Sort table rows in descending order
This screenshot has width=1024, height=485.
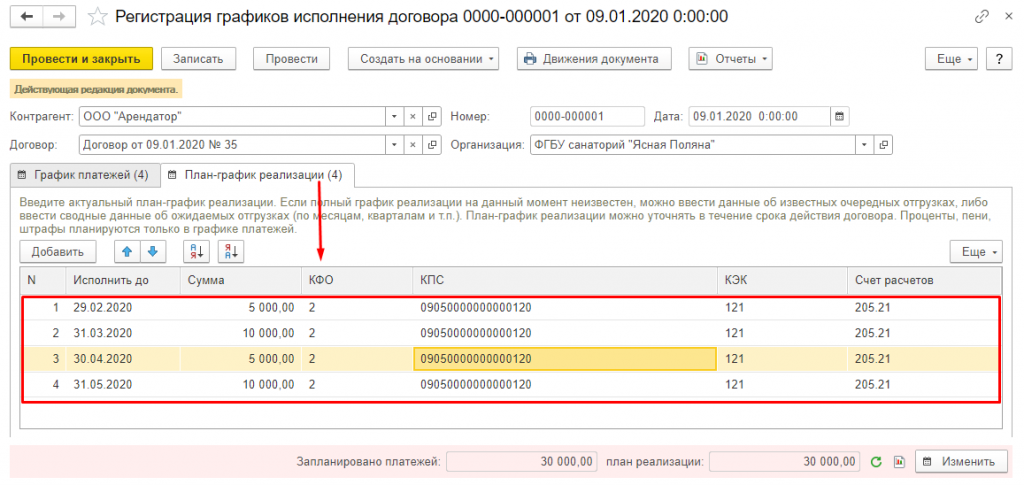point(230,252)
